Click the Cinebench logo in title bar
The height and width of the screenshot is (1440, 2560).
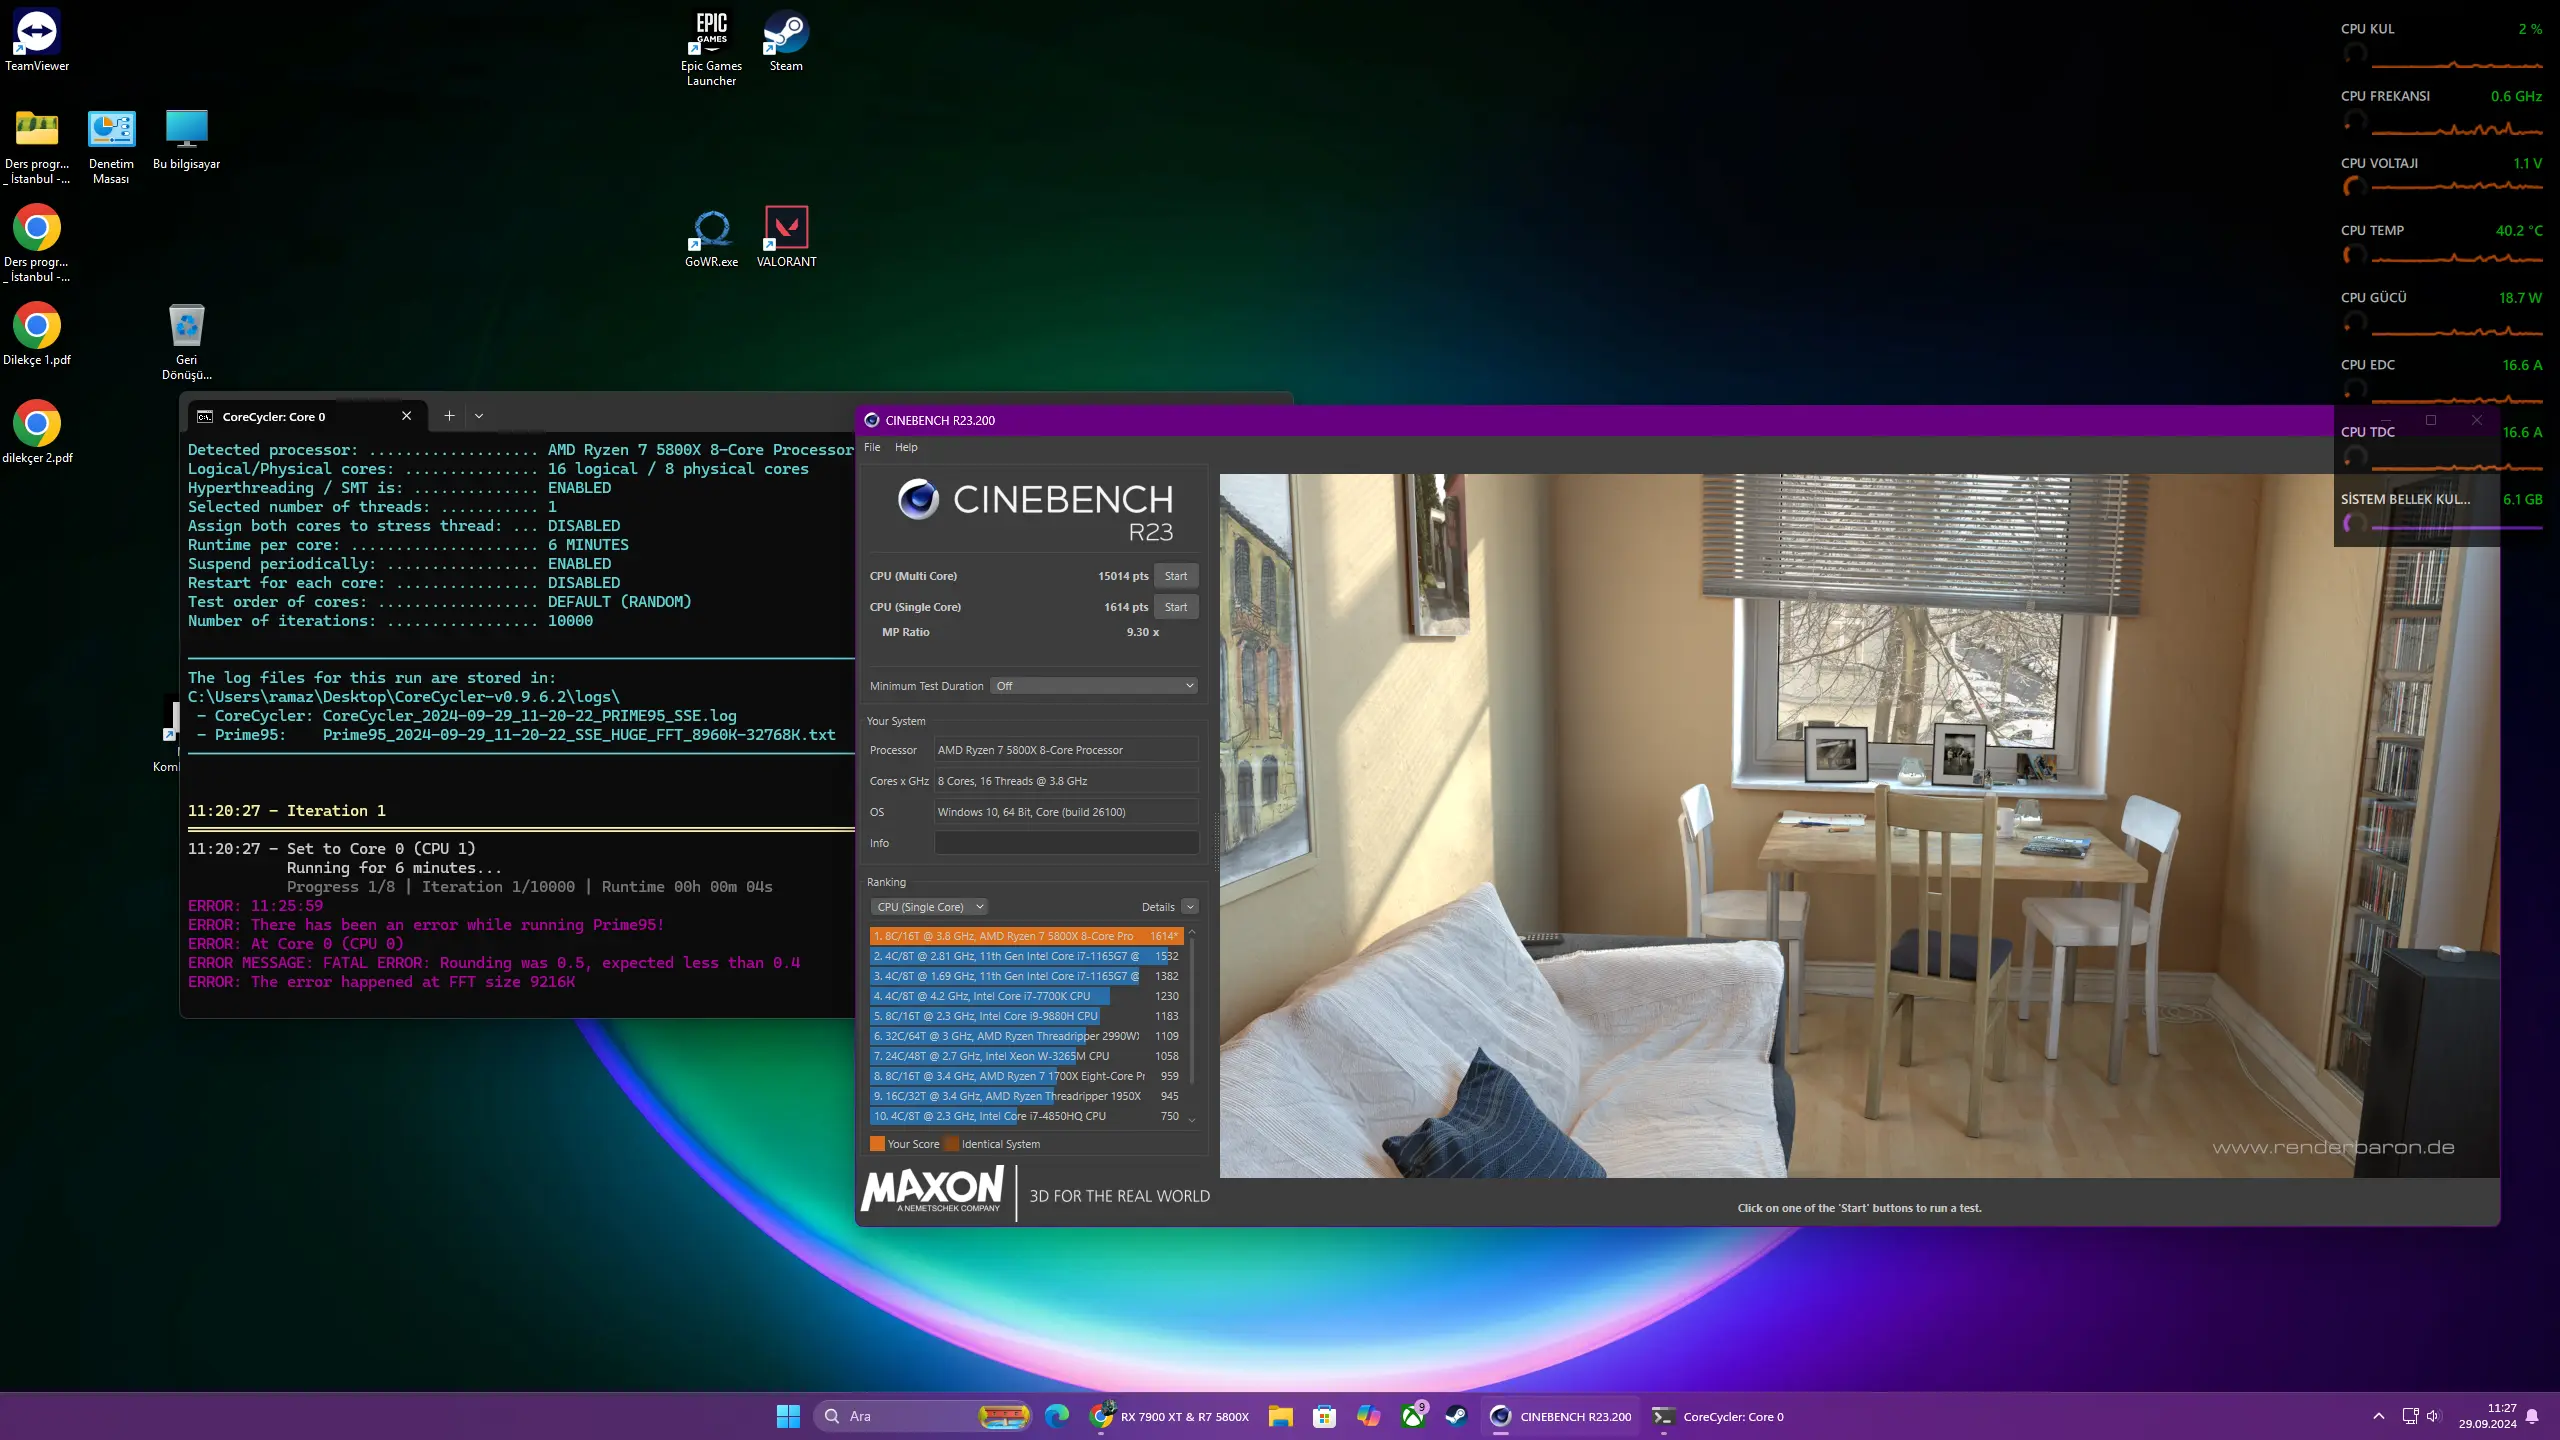click(x=871, y=420)
